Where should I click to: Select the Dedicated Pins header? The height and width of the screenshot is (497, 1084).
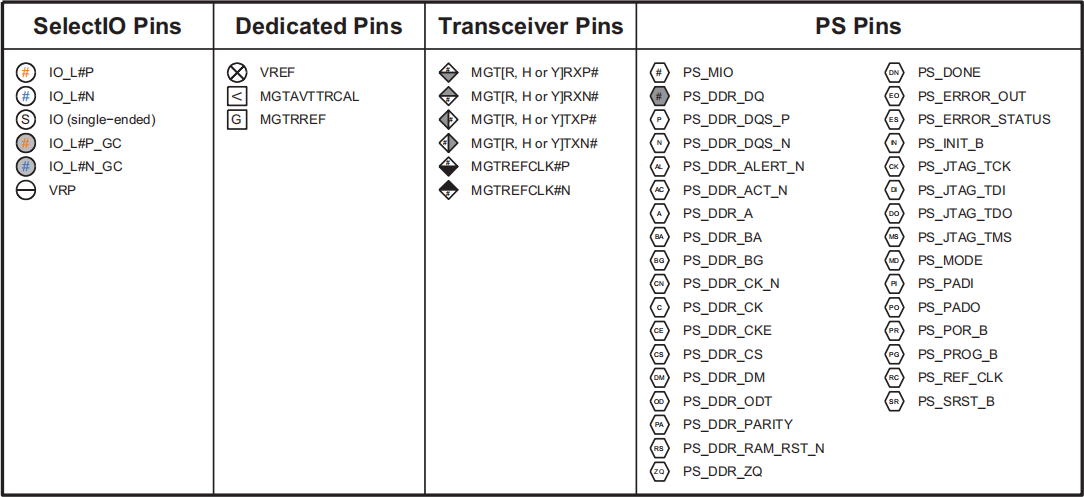click(319, 26)
